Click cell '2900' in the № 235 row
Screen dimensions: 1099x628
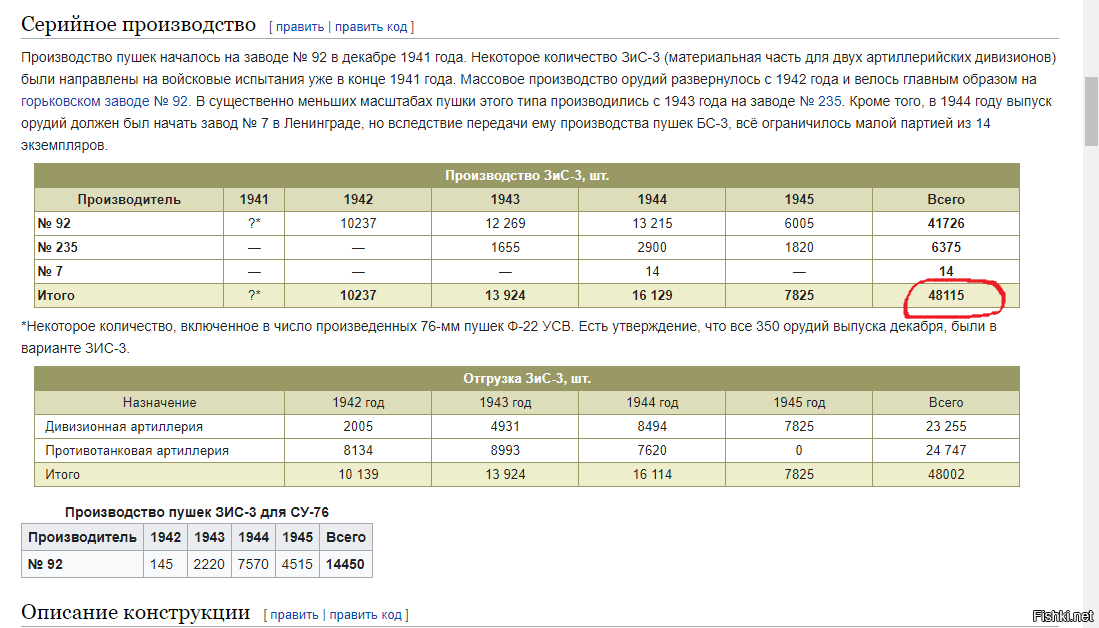pos(652,247)
